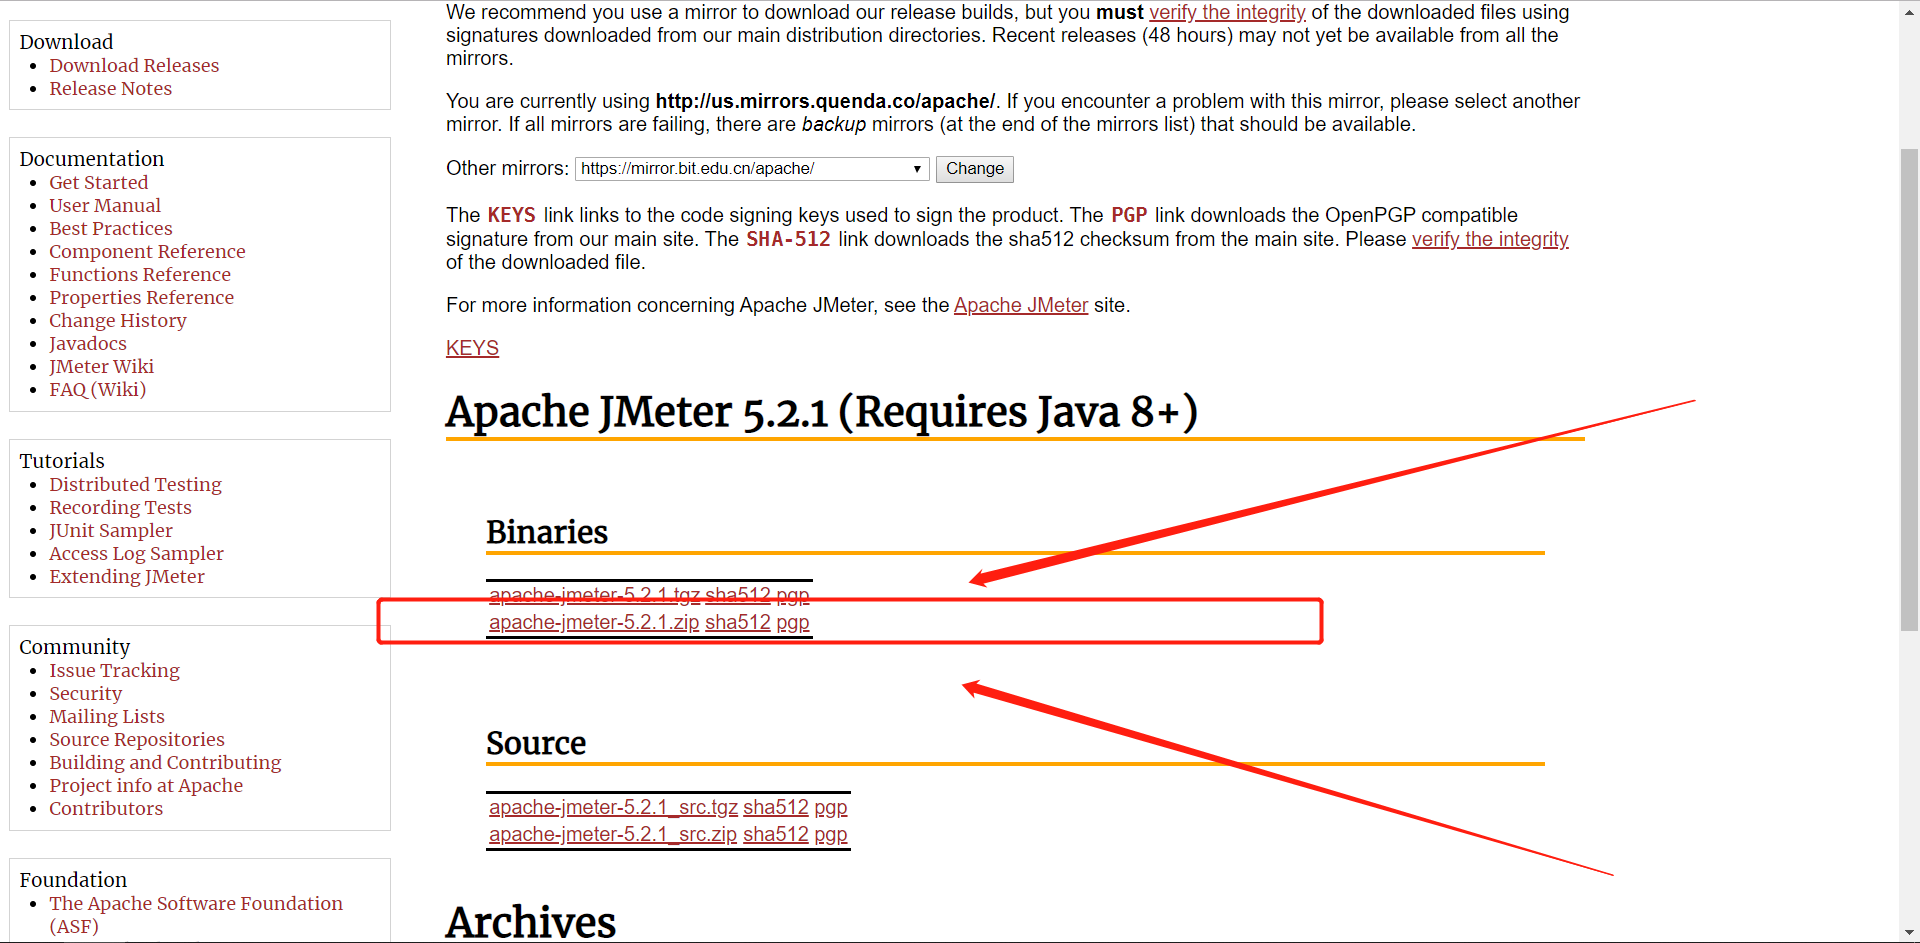1920x943 pixels.
Task: Click the us.mirrors.quenda.co mirror URL text
Action: click(825, 101)
